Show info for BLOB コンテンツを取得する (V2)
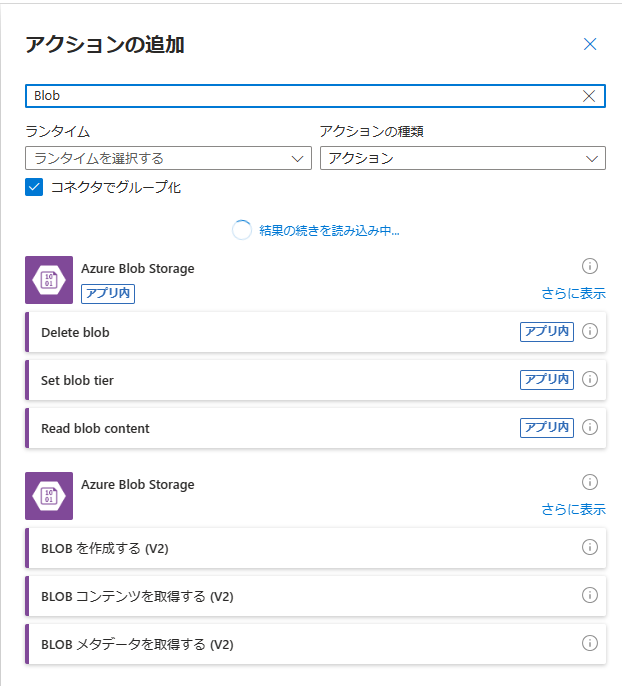The height and width of the screenshot is (686, 622). [x=590, y=595]
